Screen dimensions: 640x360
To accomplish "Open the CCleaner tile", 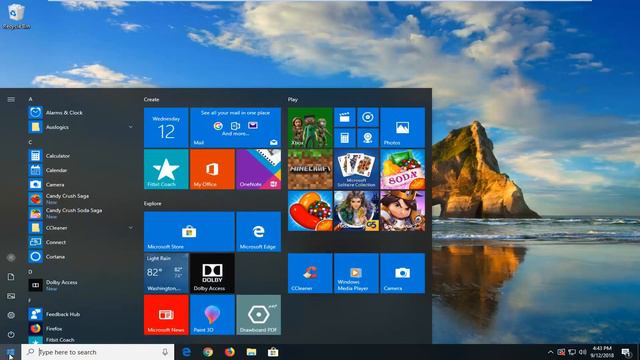I will tap(310, 273).
